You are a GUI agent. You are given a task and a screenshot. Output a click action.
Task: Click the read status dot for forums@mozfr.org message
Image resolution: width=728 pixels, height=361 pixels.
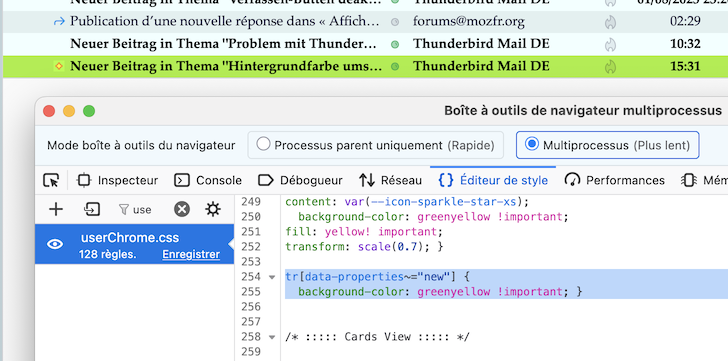click(395, 22)
